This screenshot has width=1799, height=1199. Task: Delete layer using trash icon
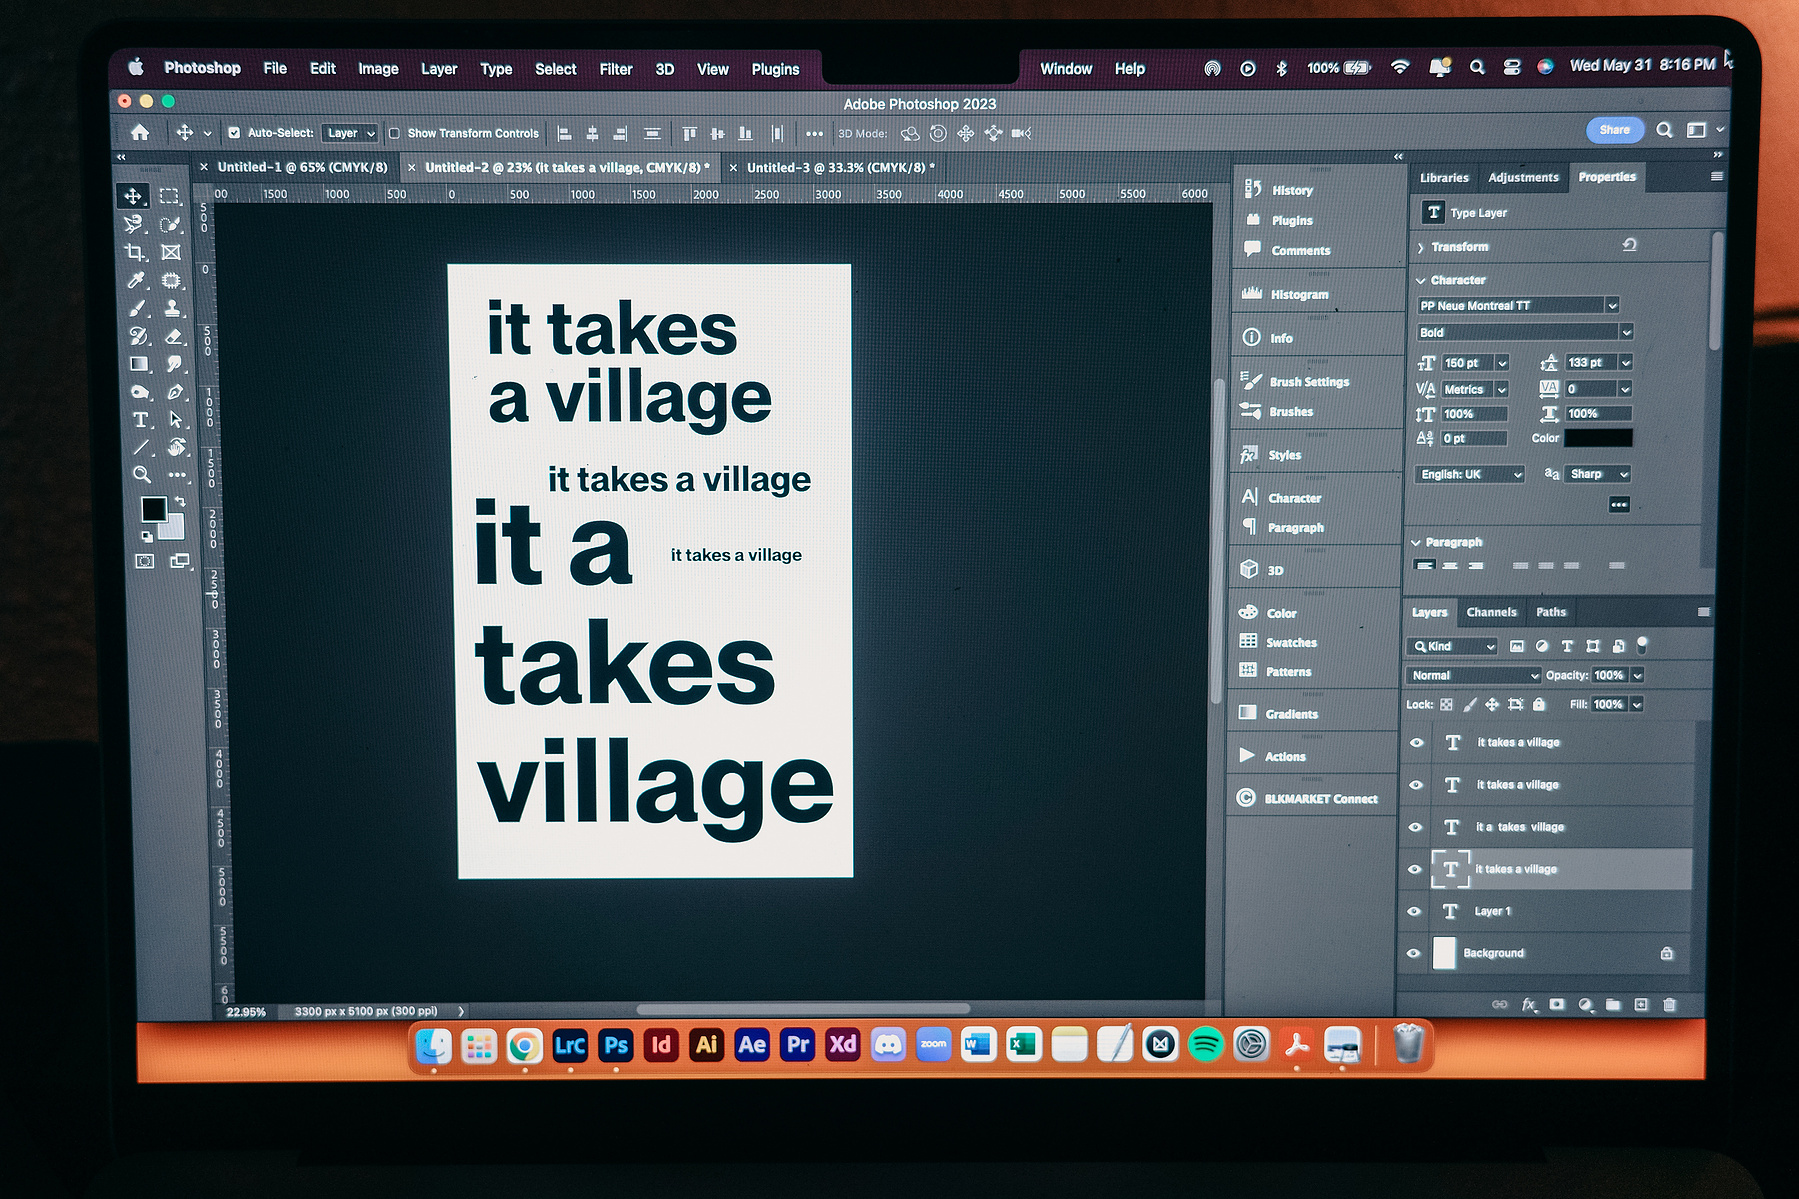pyautogui.click(x=1669, y=1004)
